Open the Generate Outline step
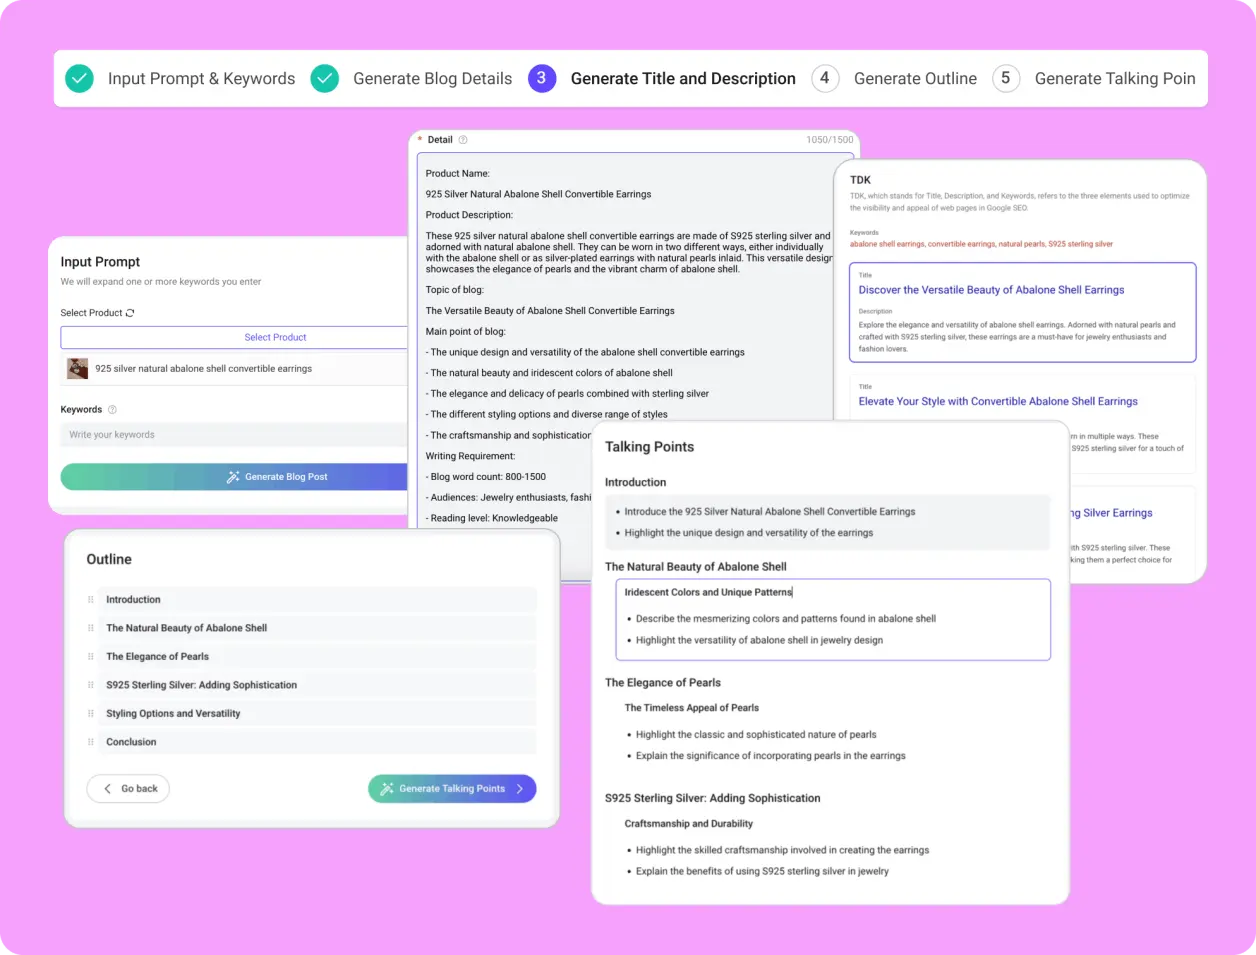Viewport: 1256px width, 955px height. point(914,79)
